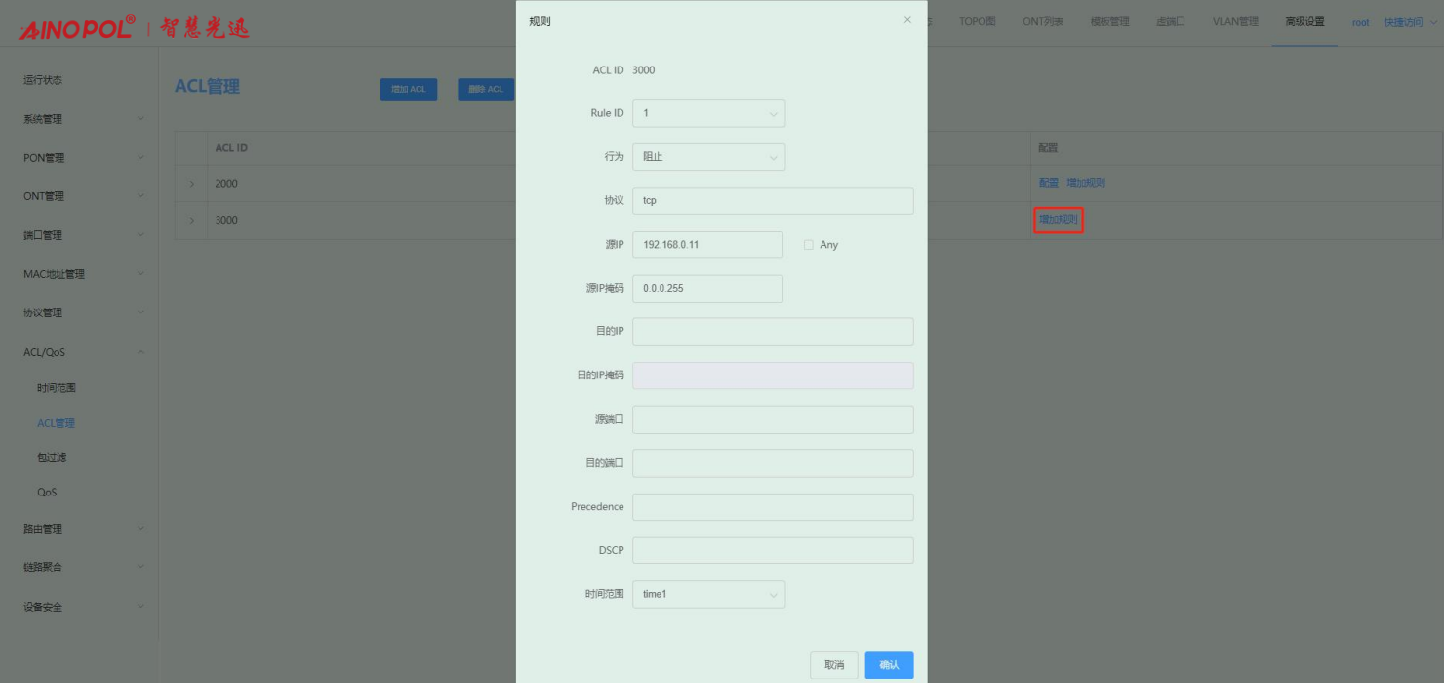This screenshot has width=1444, height=683.
Task: Select 包过滤 in the sidebar
Action: coord(52,458)
